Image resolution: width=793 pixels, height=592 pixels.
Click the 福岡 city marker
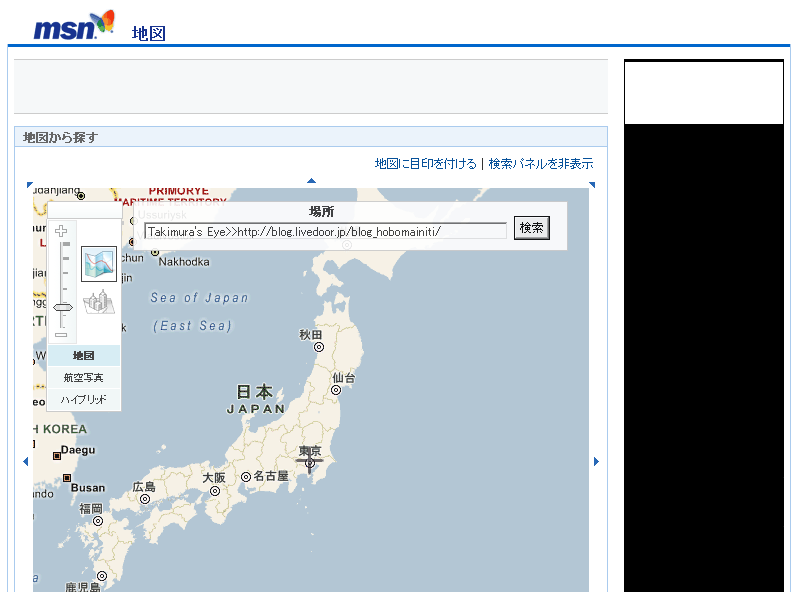point(98,521)
